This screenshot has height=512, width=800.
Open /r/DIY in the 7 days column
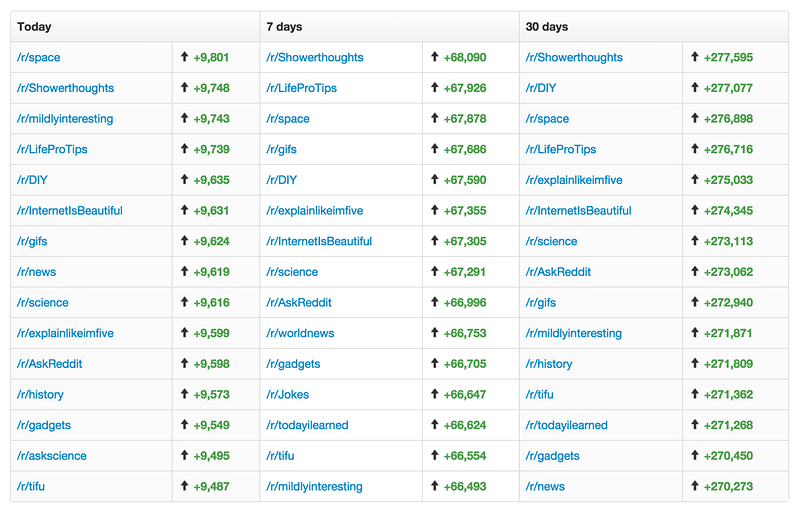tap(282, 180)
